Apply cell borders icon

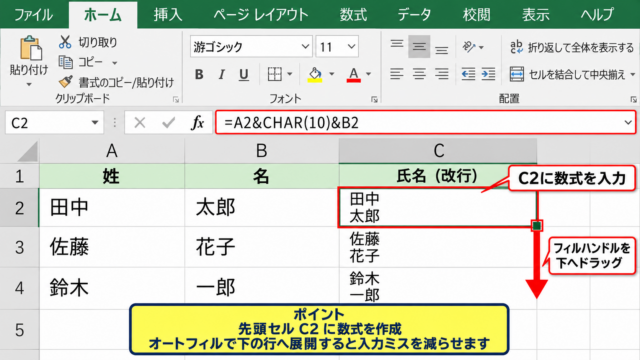pos(275,74)
